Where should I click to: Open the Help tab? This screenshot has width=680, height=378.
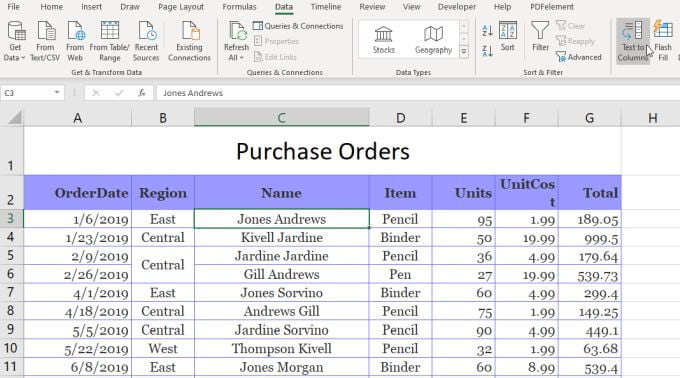[502, 7]
